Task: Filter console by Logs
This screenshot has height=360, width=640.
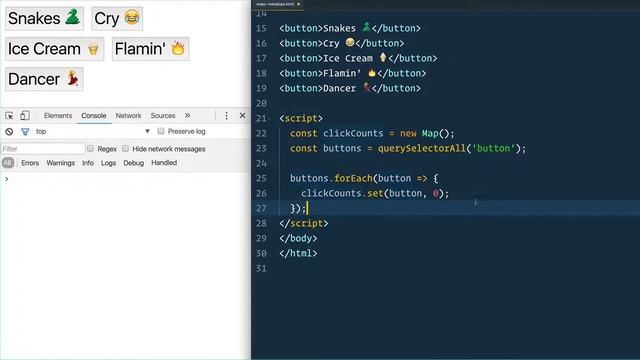Action: pyautogui.click(x=109, y=163)
